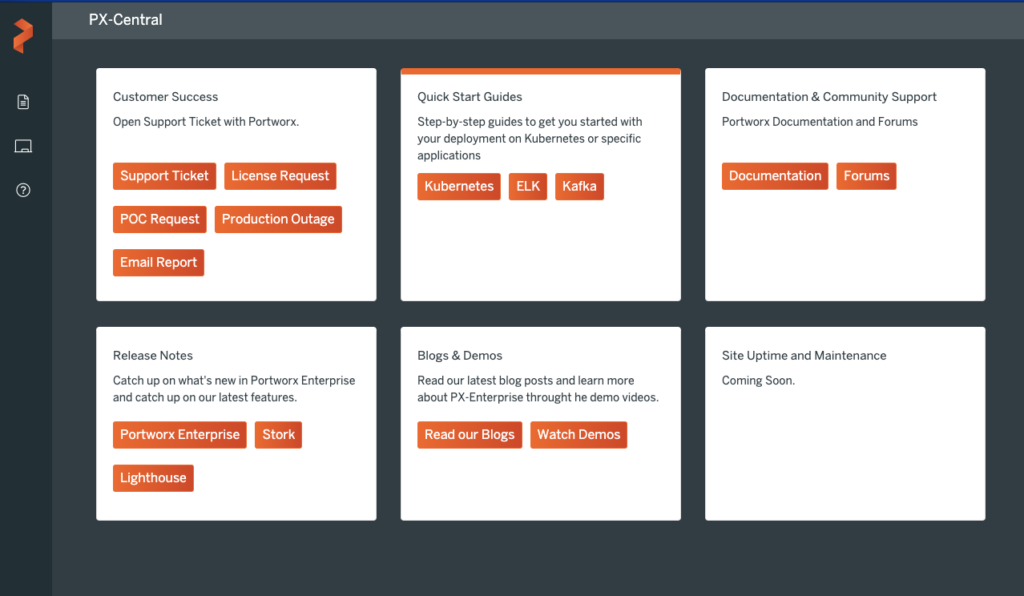Image resolution: width=1024 pixels, height=596 pixels.
Task: Report a Production Outage
Action: pos(278,219)
